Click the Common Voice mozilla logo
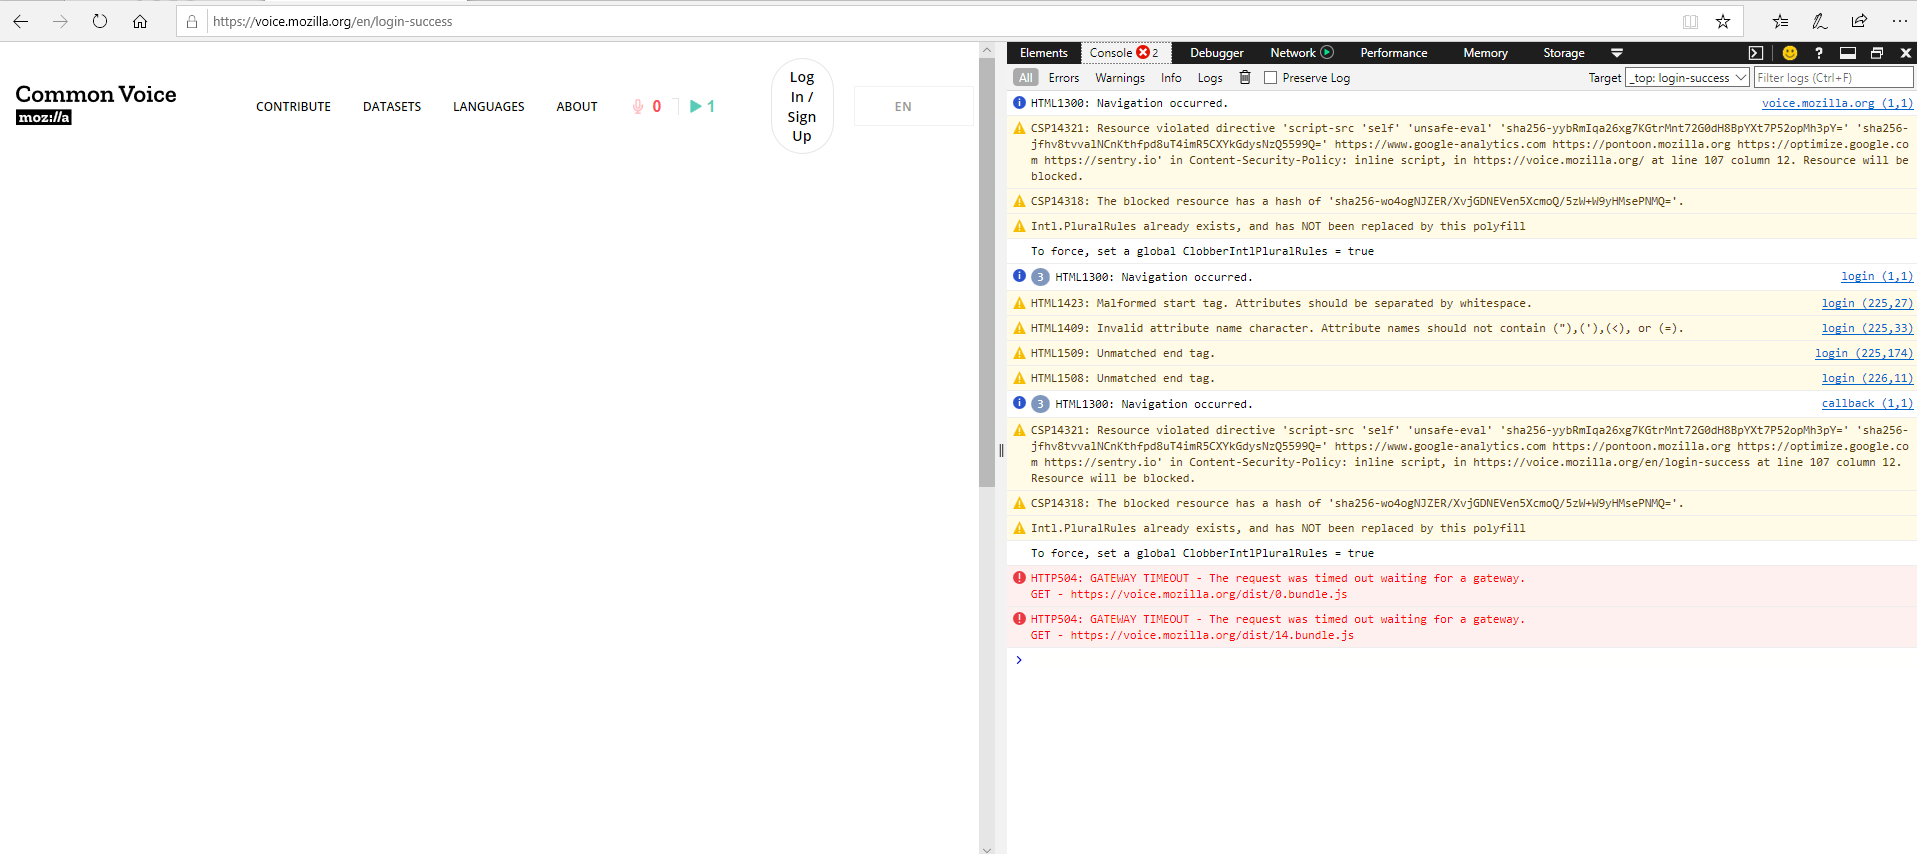 tap(95, 104)
